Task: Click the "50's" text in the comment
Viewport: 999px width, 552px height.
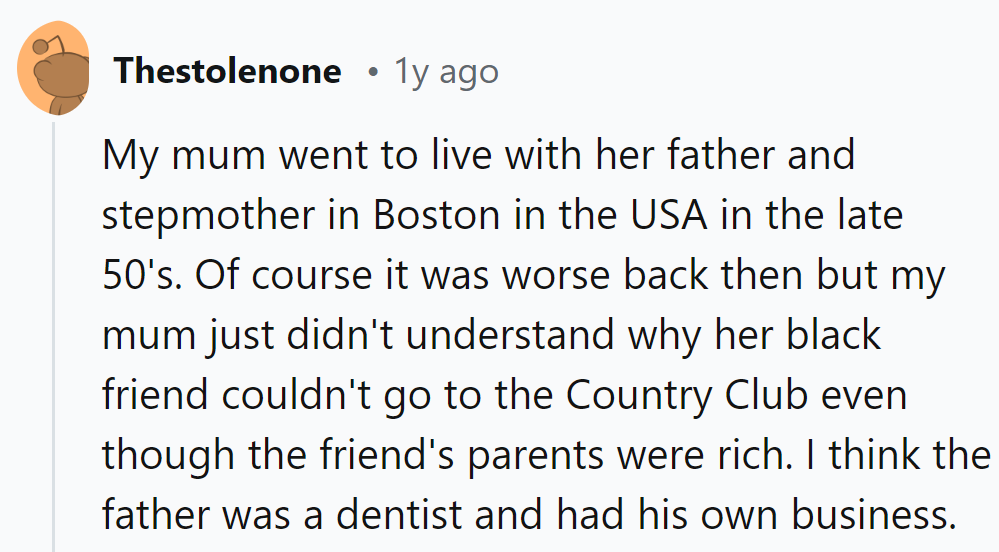Action: (x=139, y=277)
